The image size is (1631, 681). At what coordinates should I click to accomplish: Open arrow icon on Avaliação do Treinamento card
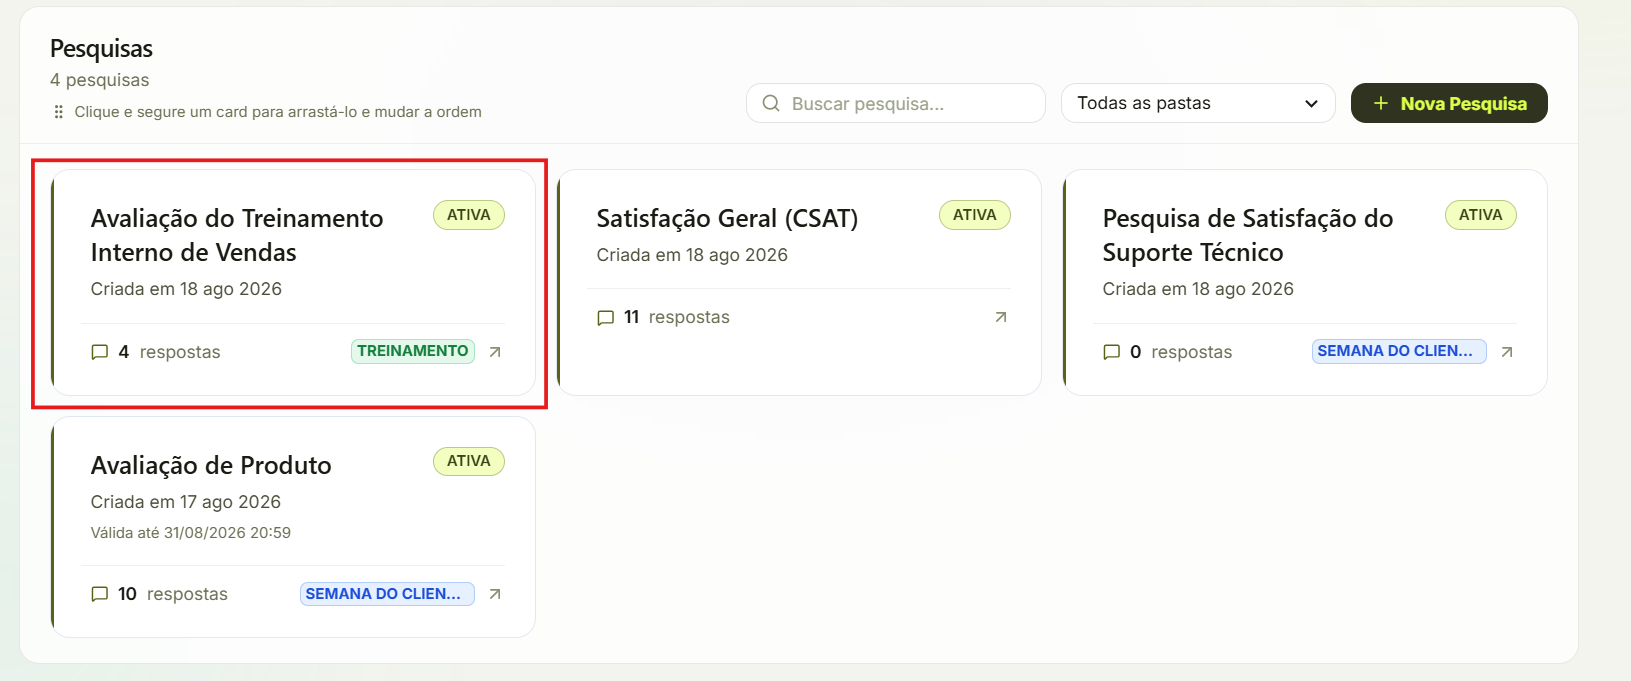click(495, 352)
